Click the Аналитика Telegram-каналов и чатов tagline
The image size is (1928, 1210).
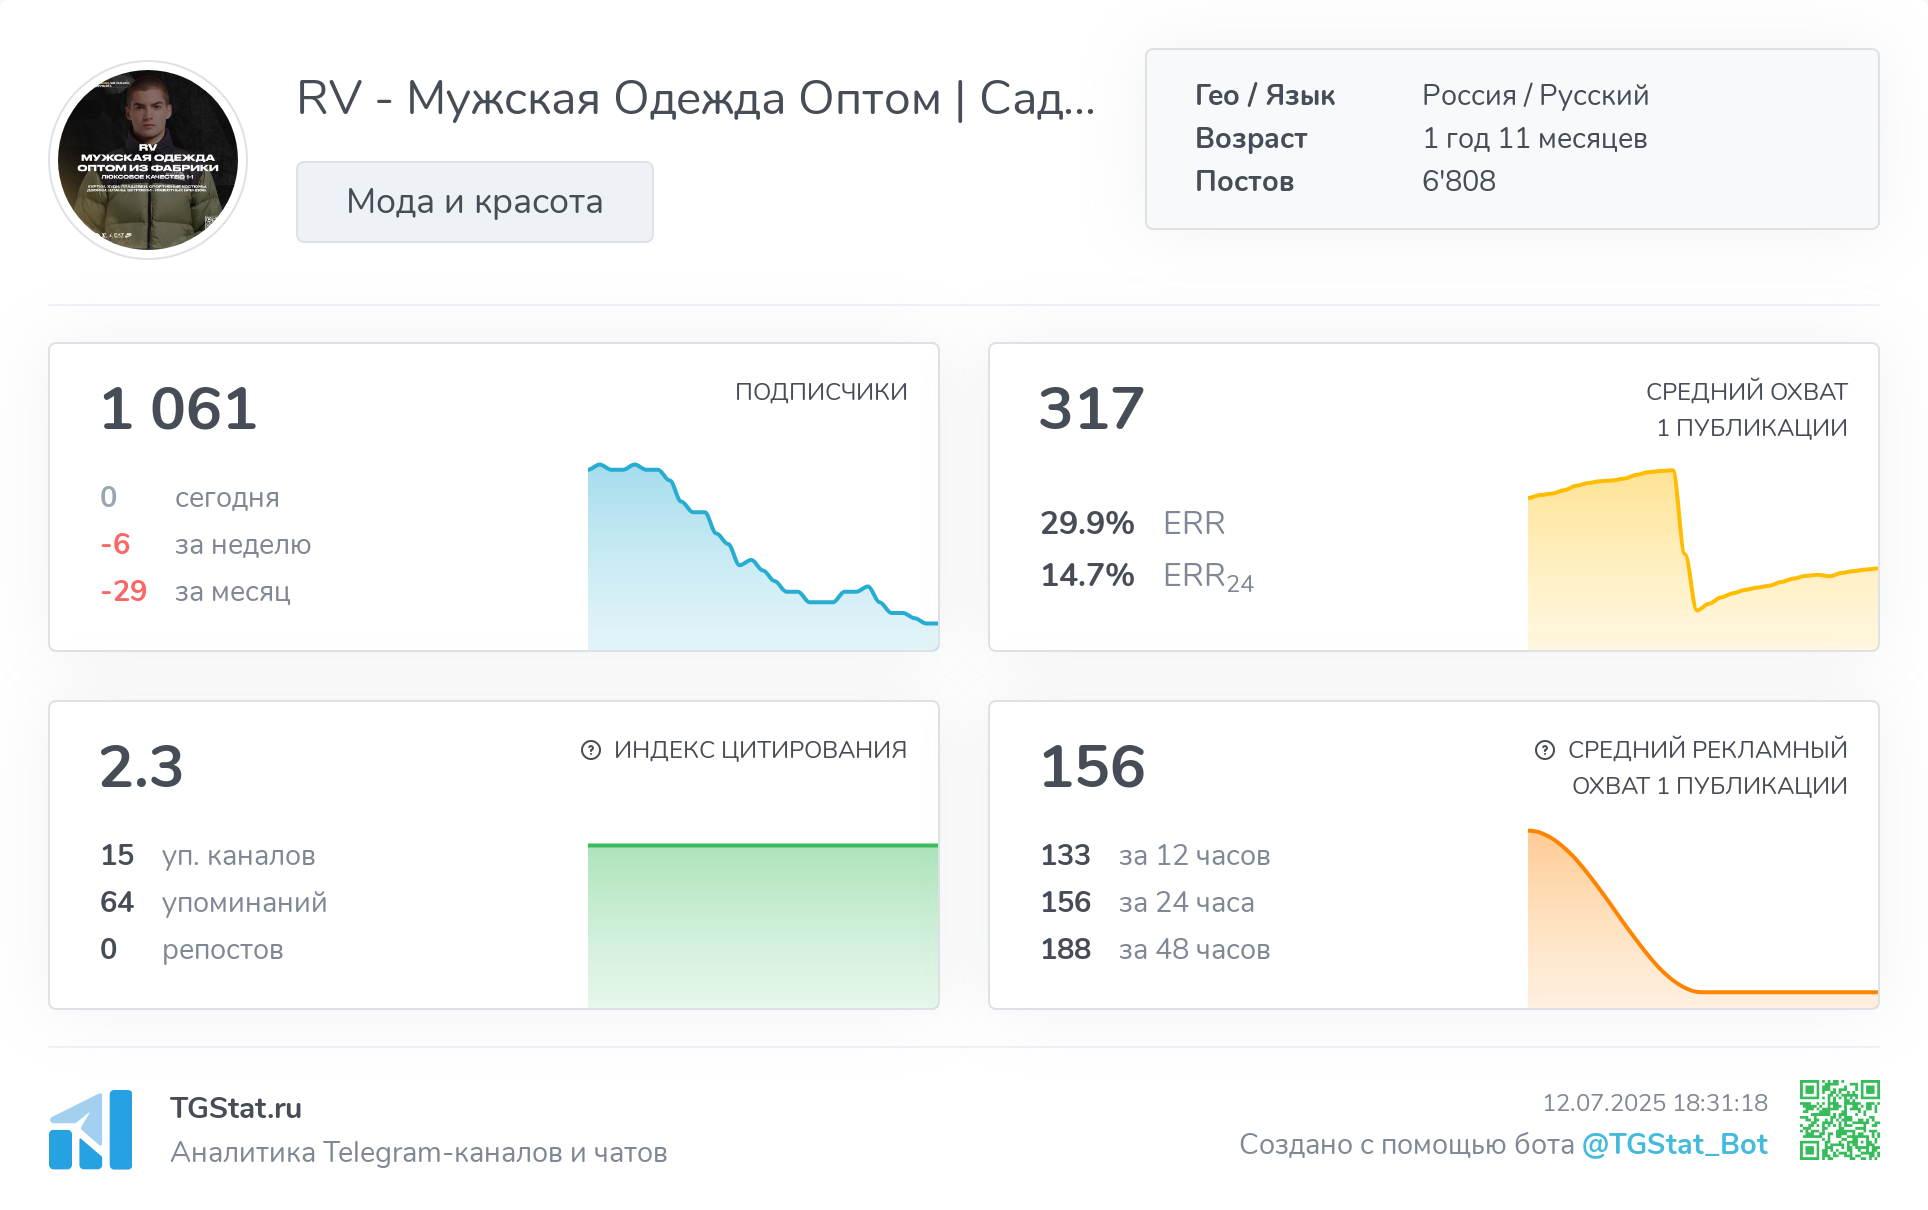click(x=419, y=1152)
